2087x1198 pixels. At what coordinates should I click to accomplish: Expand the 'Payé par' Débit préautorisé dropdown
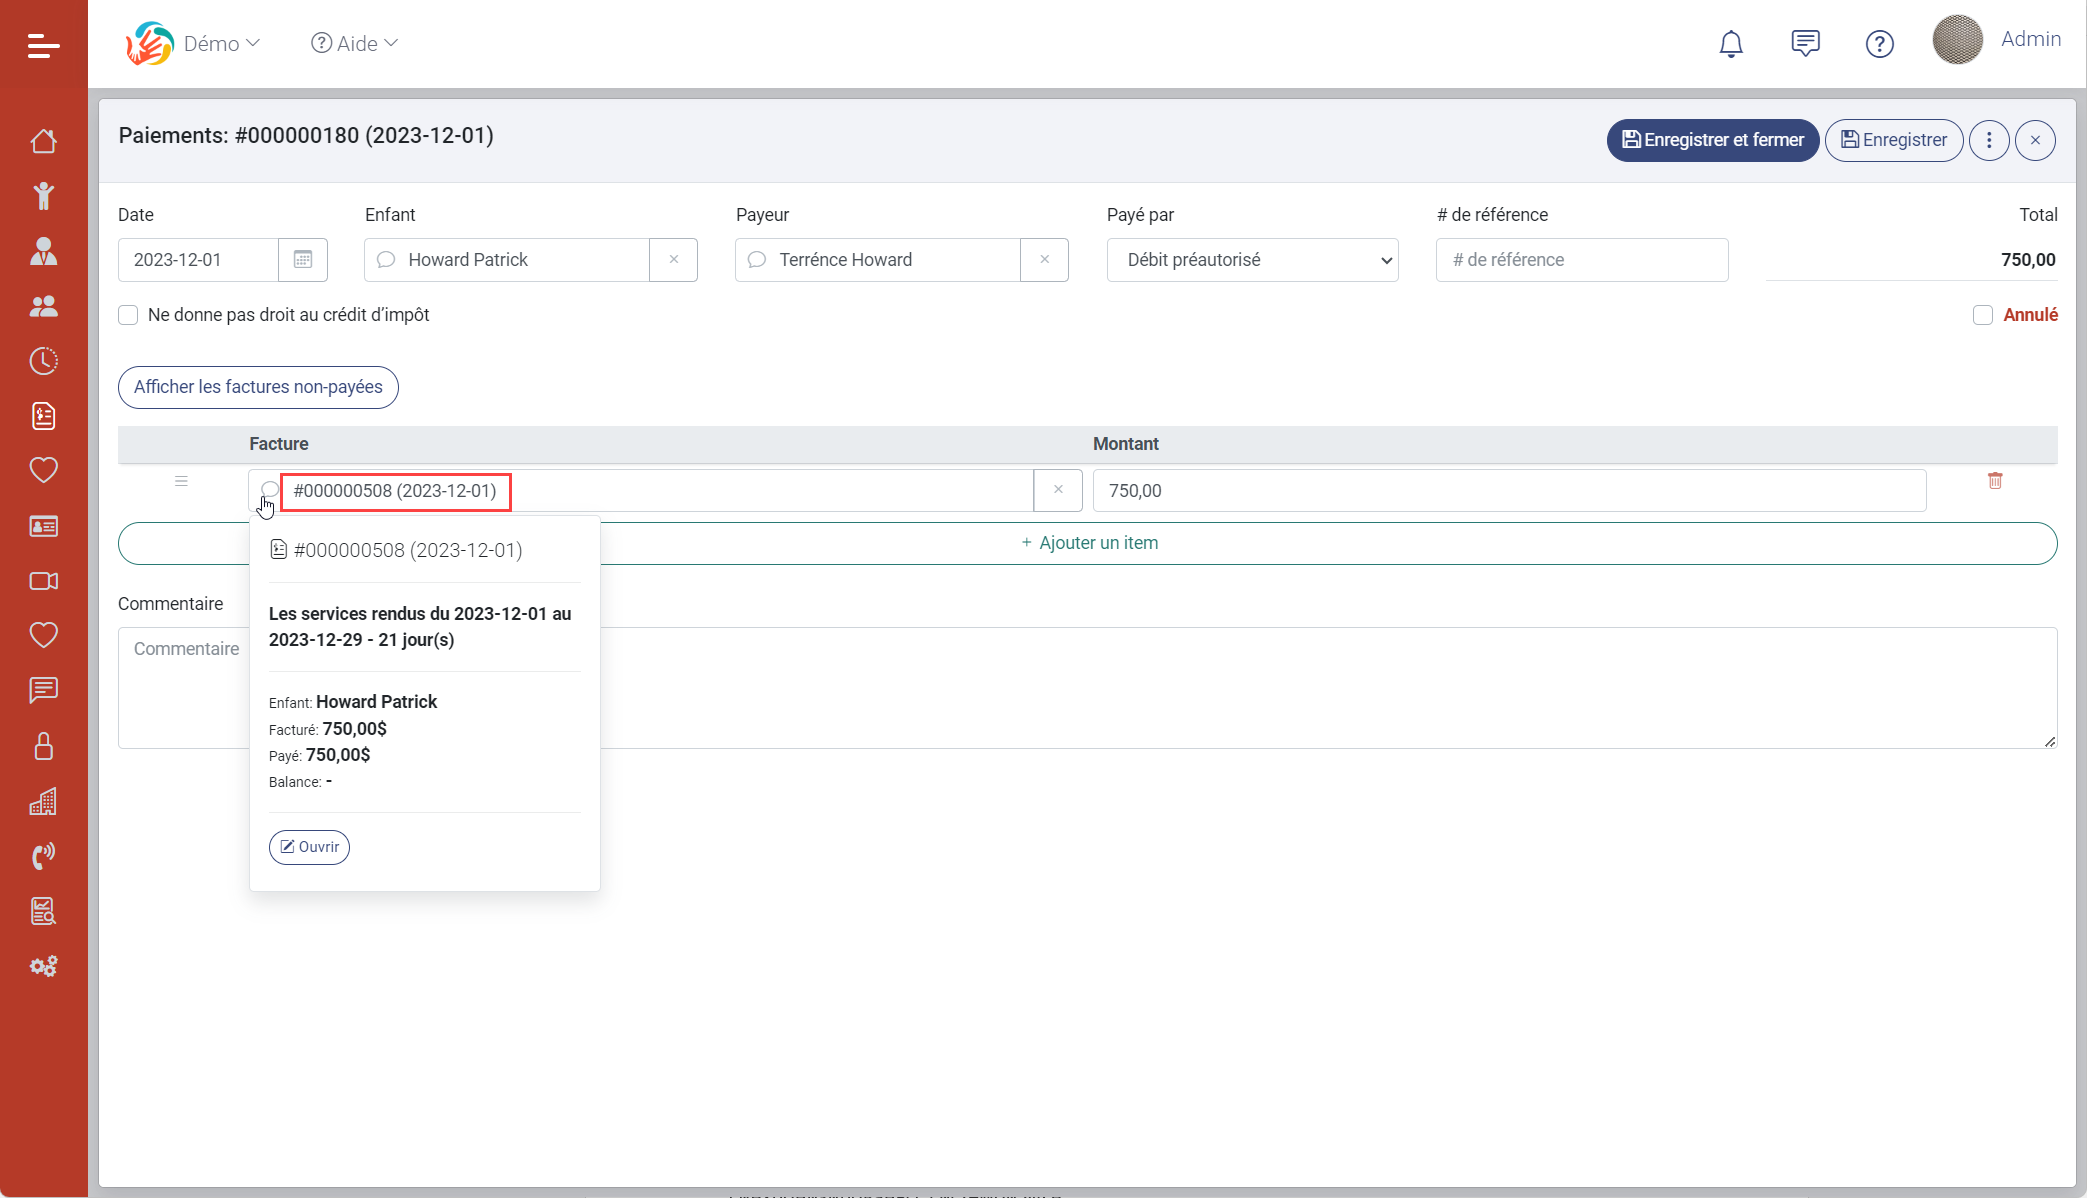point(1252,260)
